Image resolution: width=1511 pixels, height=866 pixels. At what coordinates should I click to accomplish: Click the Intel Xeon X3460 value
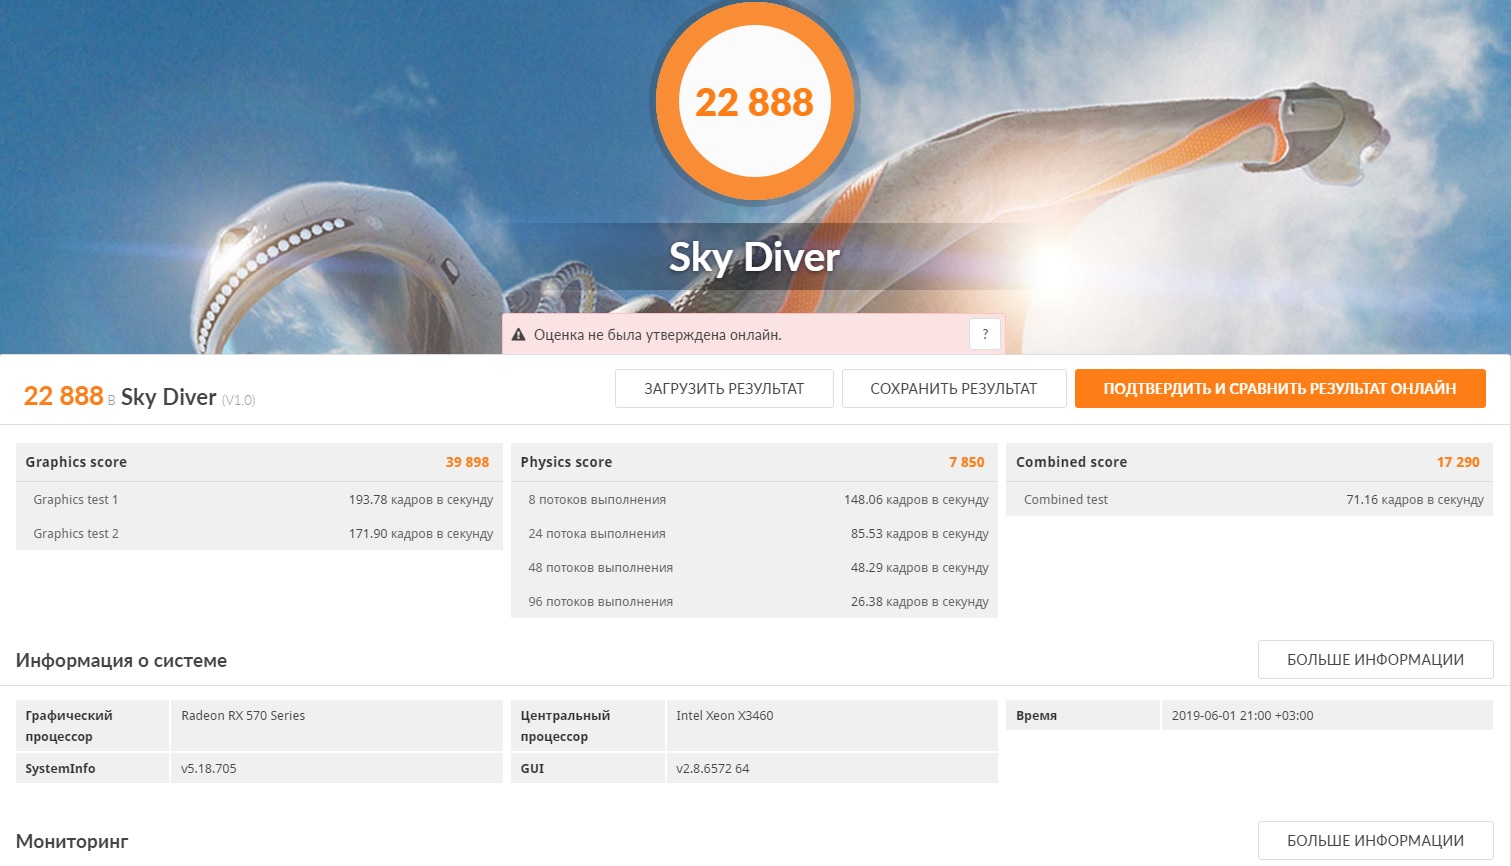coord(724,716)
